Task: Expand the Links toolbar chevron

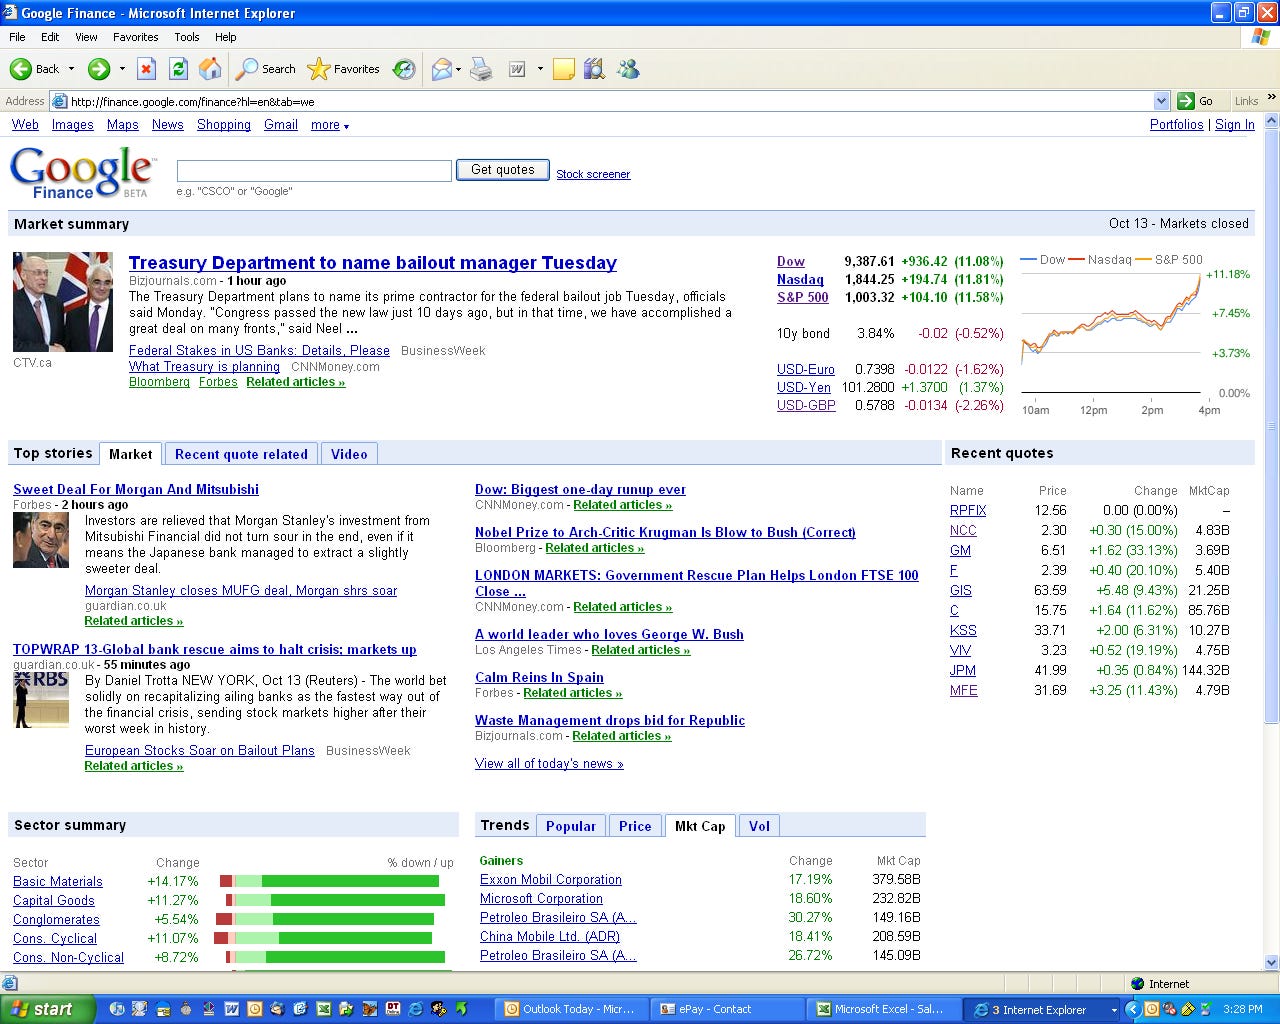Action: pyautogui.click(x=1271, y=98)
